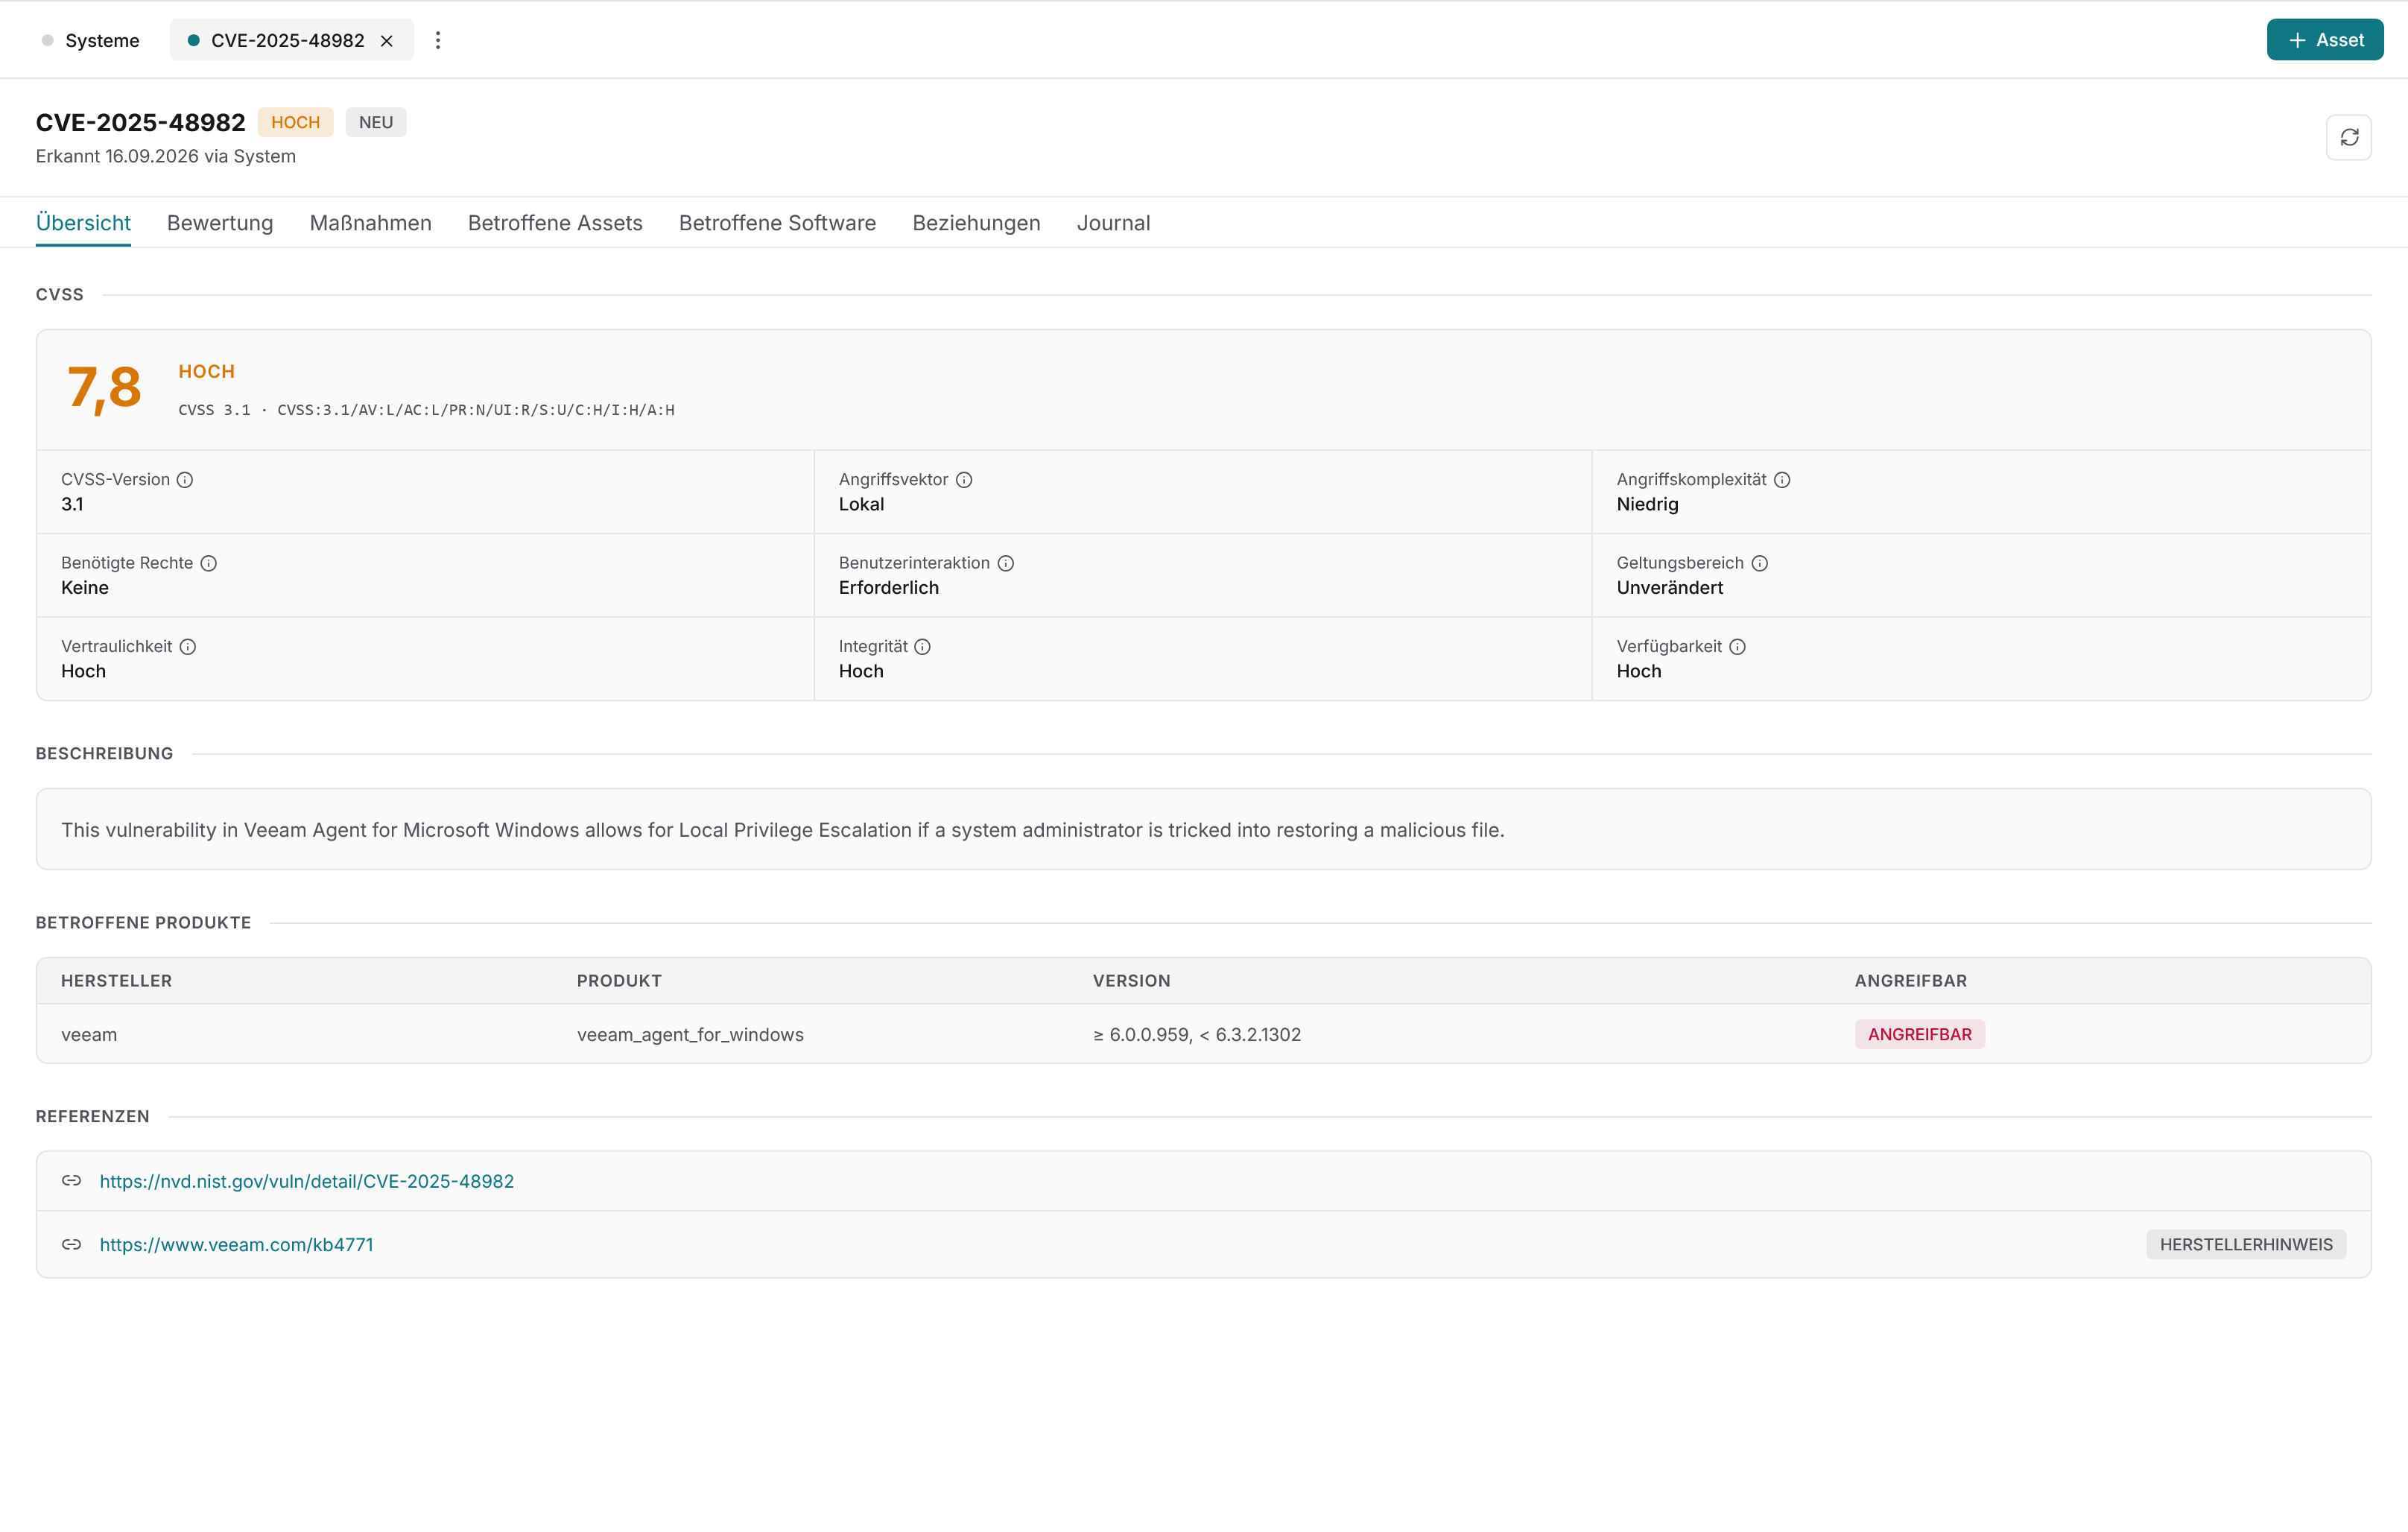Open the Betroffene Software tab

(x=777, y=223)
